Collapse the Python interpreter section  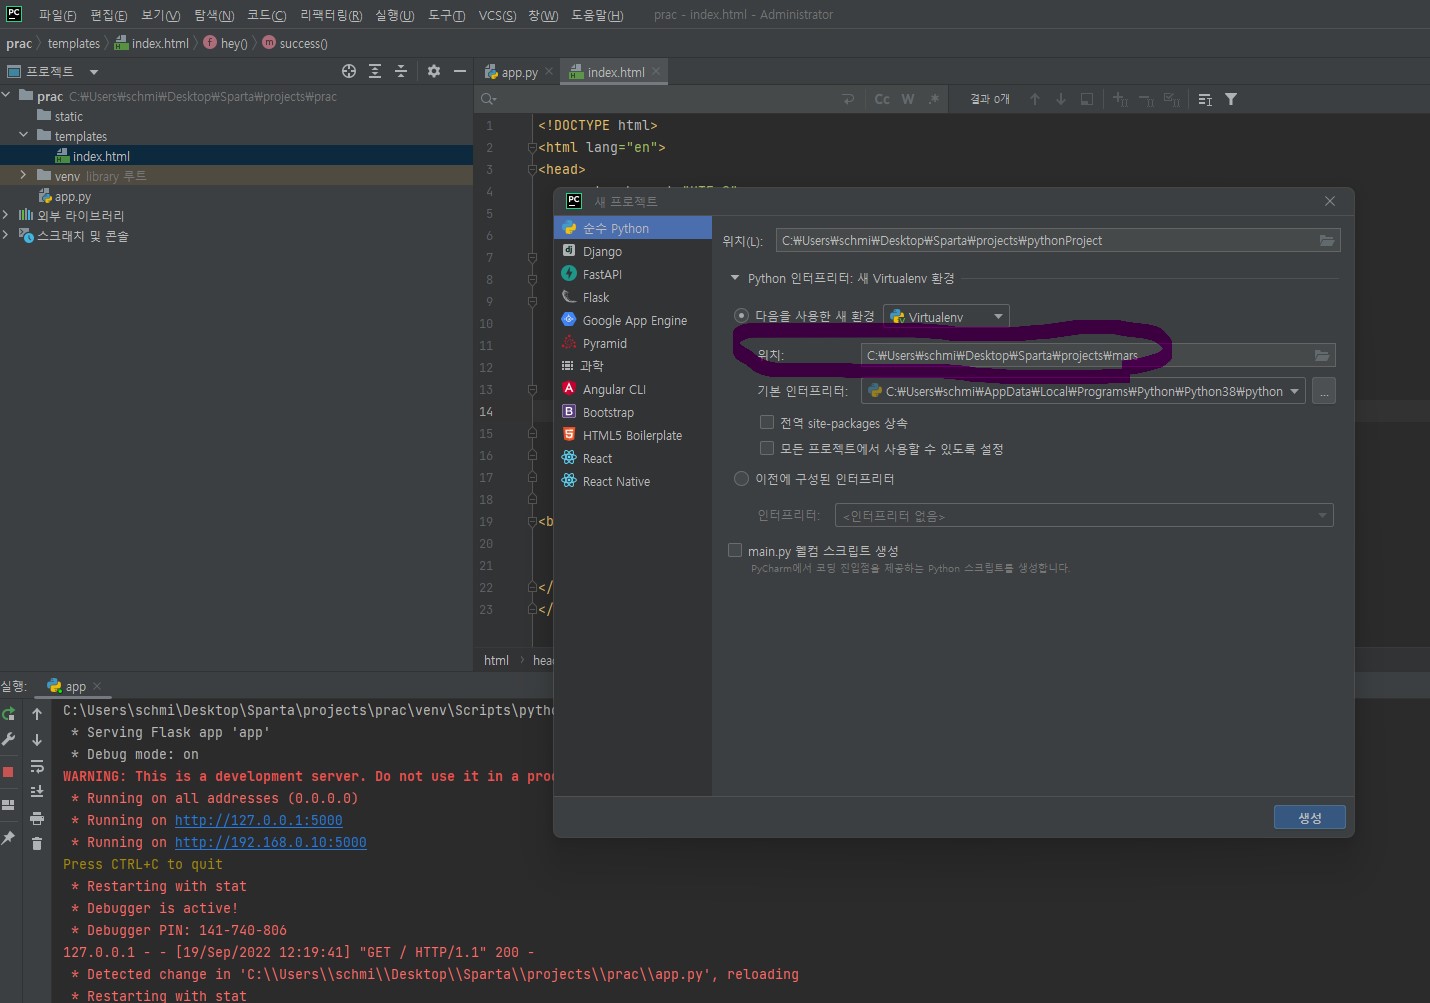point(735,278)
